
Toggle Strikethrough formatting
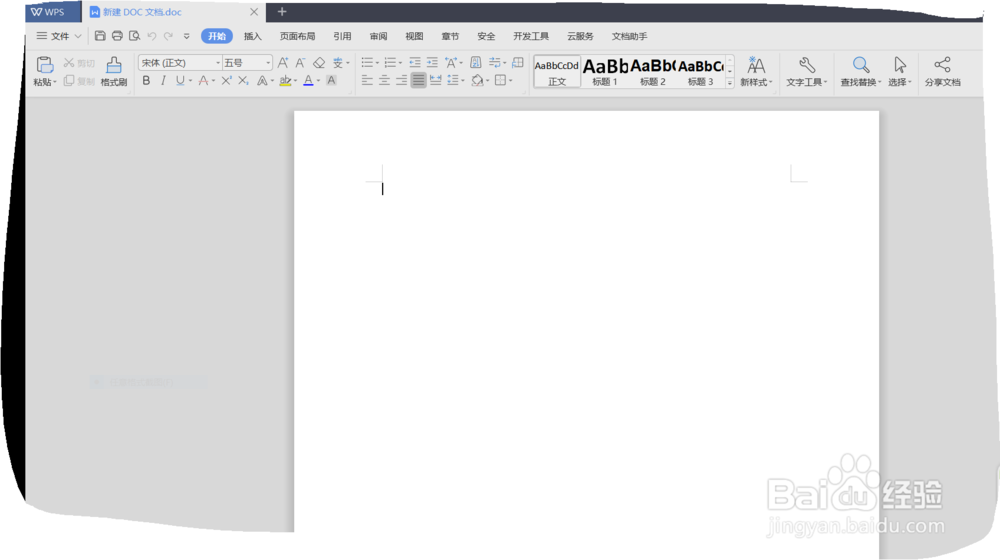coord(203,80)
